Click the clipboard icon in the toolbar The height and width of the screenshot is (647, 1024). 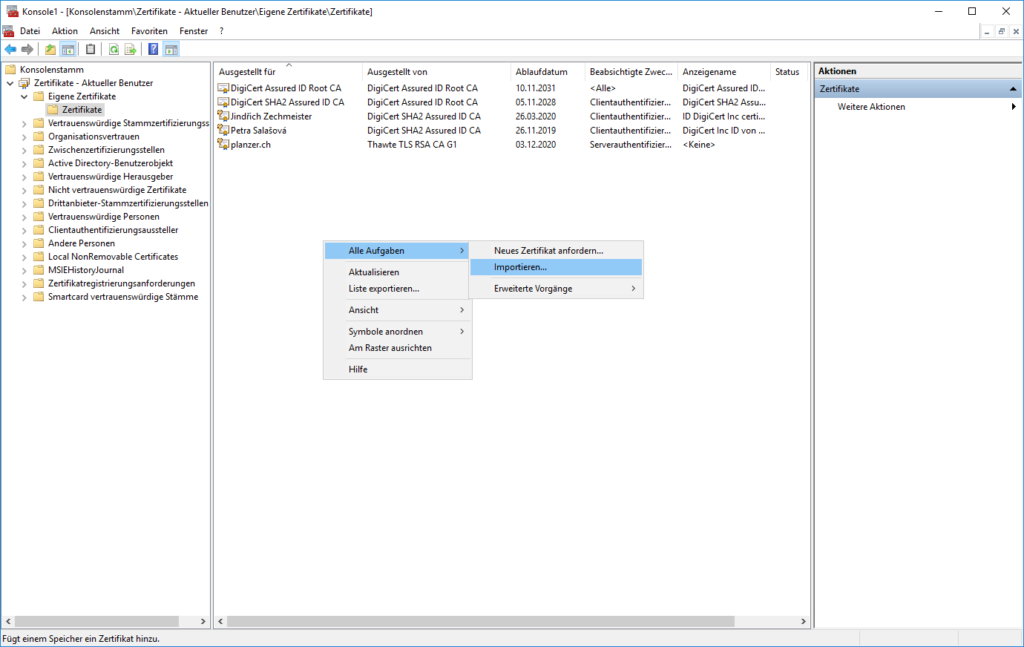90,48
